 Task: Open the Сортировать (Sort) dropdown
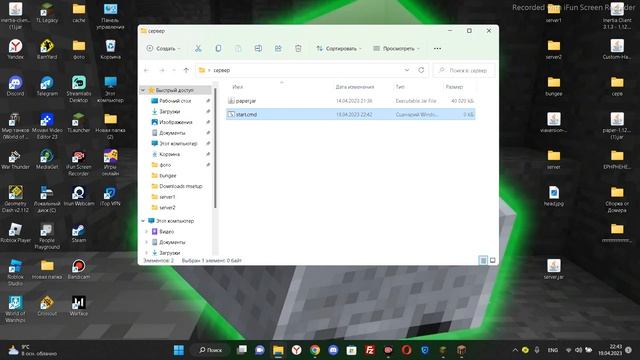pyautogui.click(x=339, y=49)
